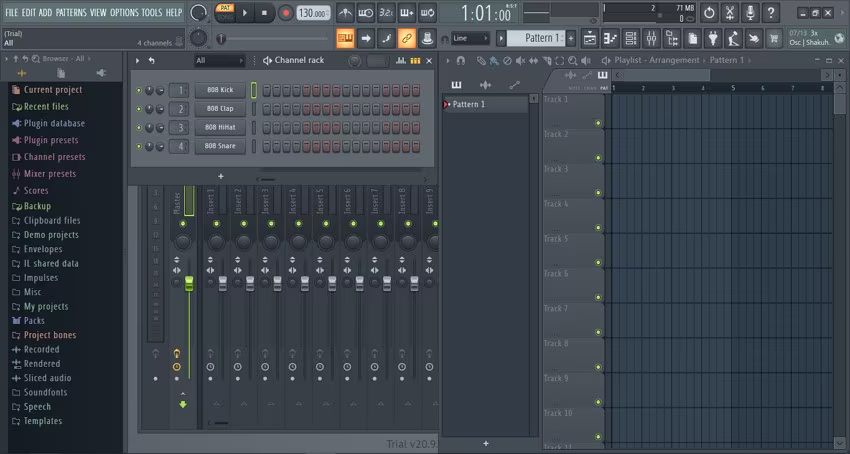The width and height of the screenshot is (850, 454).
Task: Toggle PAT/SONG mode switch
Action: tap(225, 12)
